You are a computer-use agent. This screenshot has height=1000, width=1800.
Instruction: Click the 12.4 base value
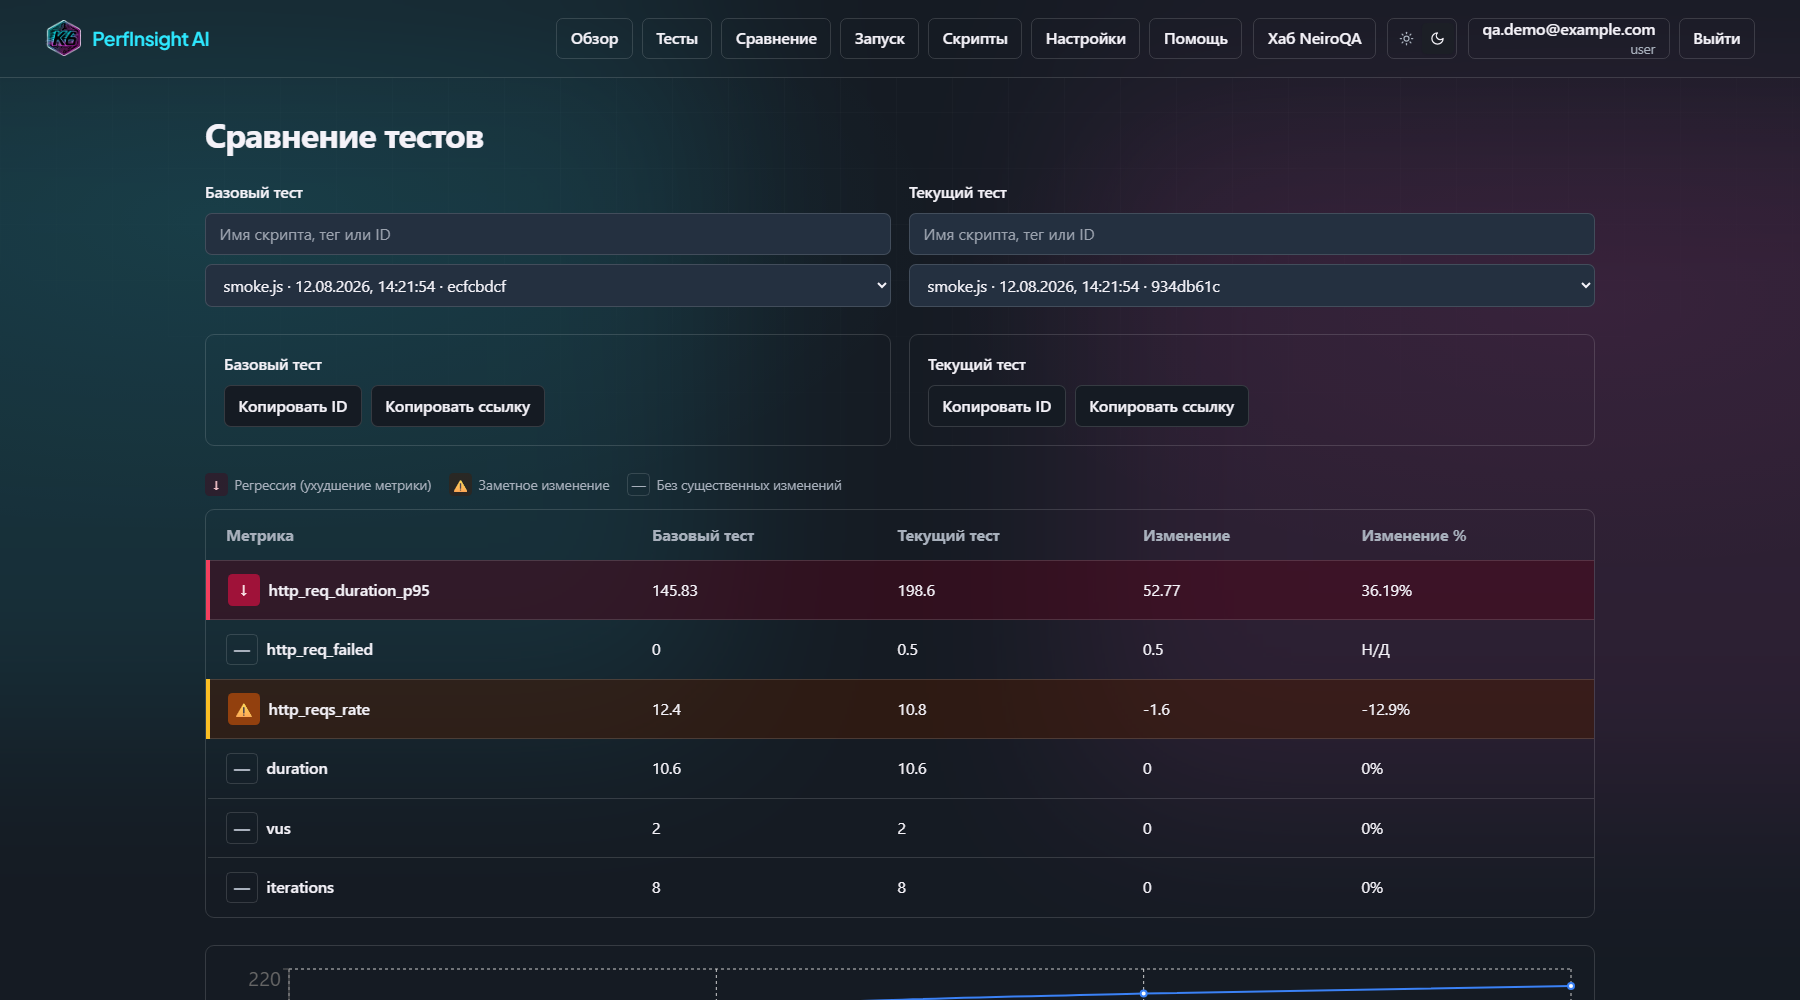click(666, 710)
